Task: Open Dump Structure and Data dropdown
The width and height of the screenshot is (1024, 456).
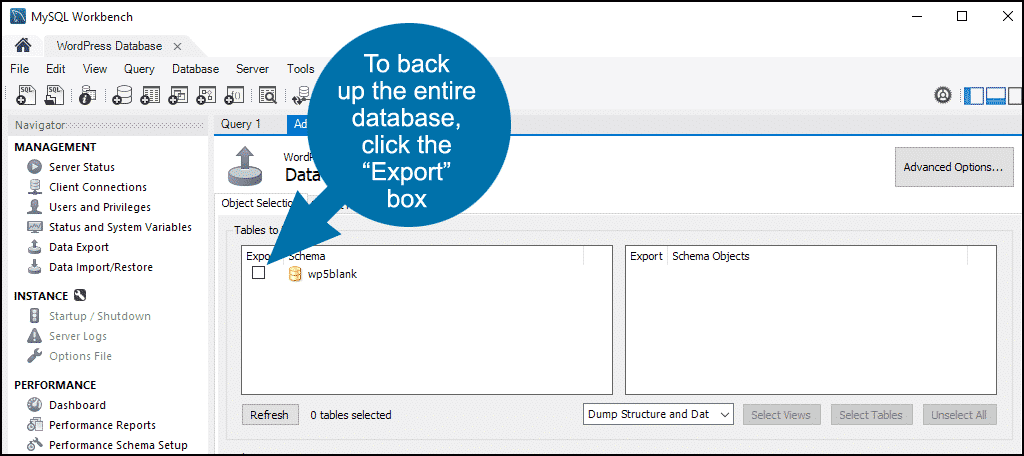Action: click(658, 414)
